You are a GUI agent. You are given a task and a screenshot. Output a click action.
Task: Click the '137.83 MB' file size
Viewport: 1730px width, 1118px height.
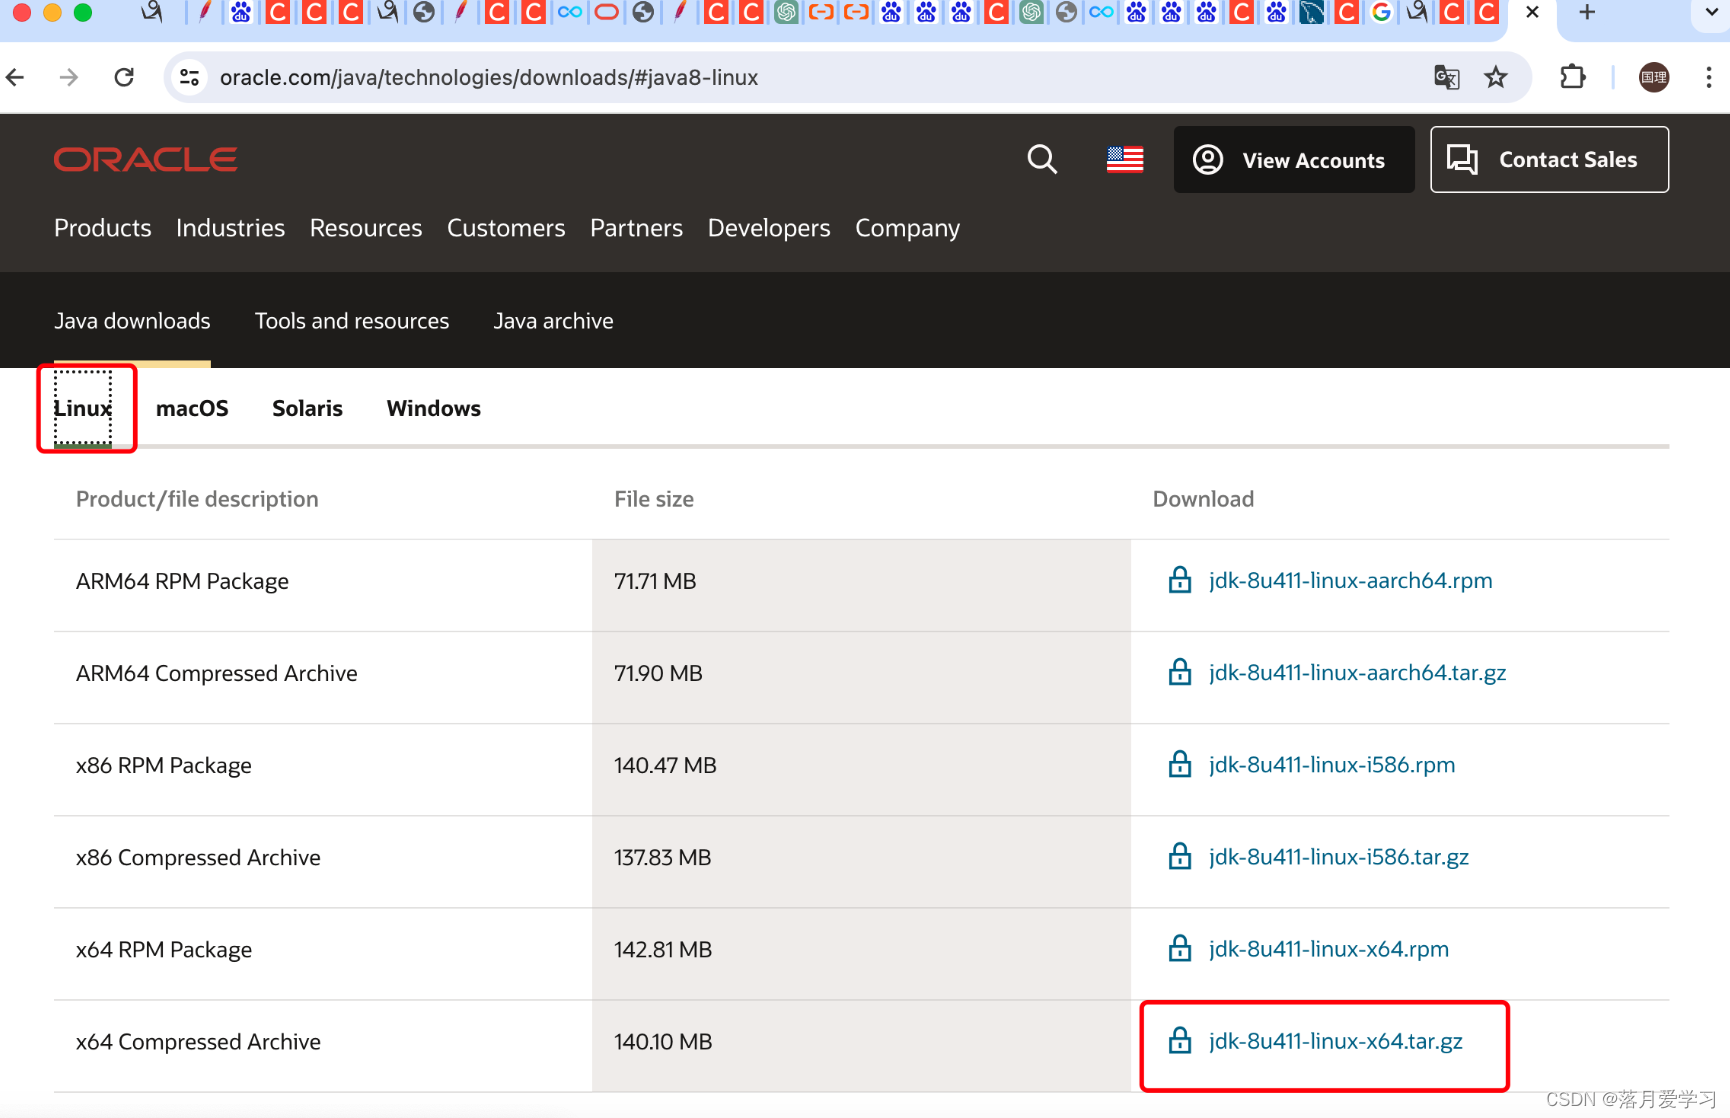[x=662, y=857]
